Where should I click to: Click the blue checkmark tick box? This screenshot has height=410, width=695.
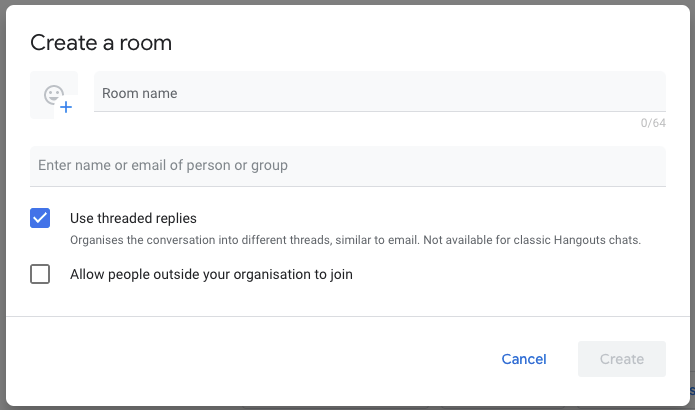40,218
